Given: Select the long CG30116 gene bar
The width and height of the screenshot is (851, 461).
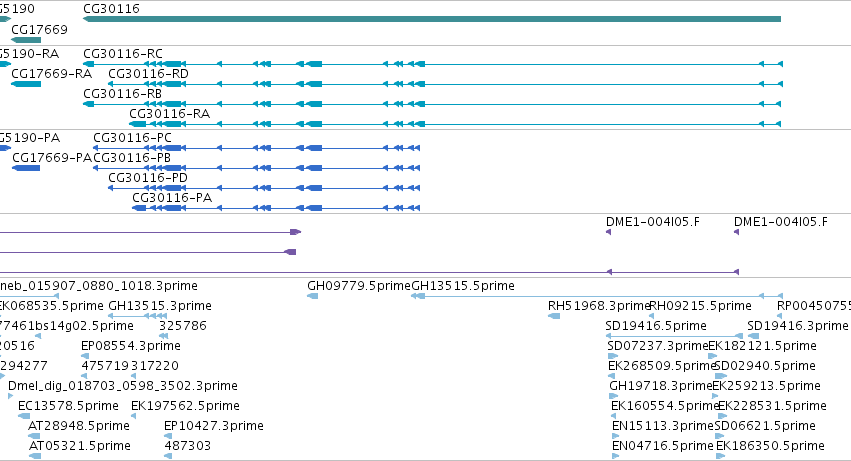Looking at the screenshot, I should coord(432,19).
